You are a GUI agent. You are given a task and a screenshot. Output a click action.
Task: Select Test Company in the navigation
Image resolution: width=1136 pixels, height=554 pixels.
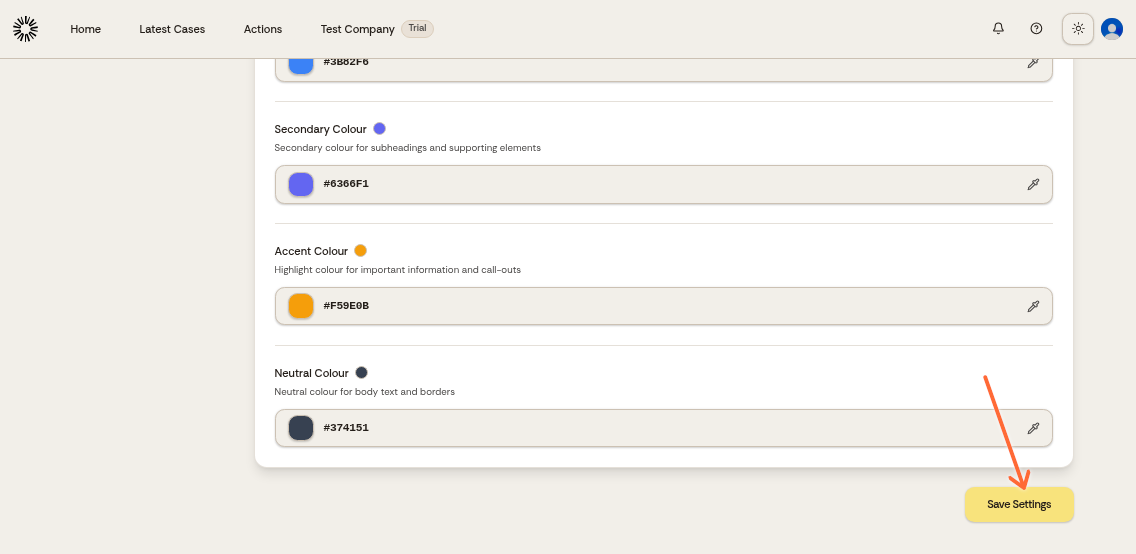[x=357, y=29]
